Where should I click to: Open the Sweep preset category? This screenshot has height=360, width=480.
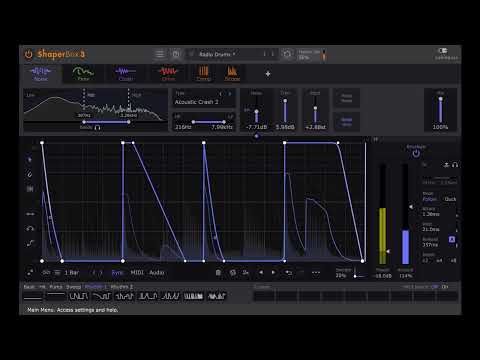(x=73, y=287)
